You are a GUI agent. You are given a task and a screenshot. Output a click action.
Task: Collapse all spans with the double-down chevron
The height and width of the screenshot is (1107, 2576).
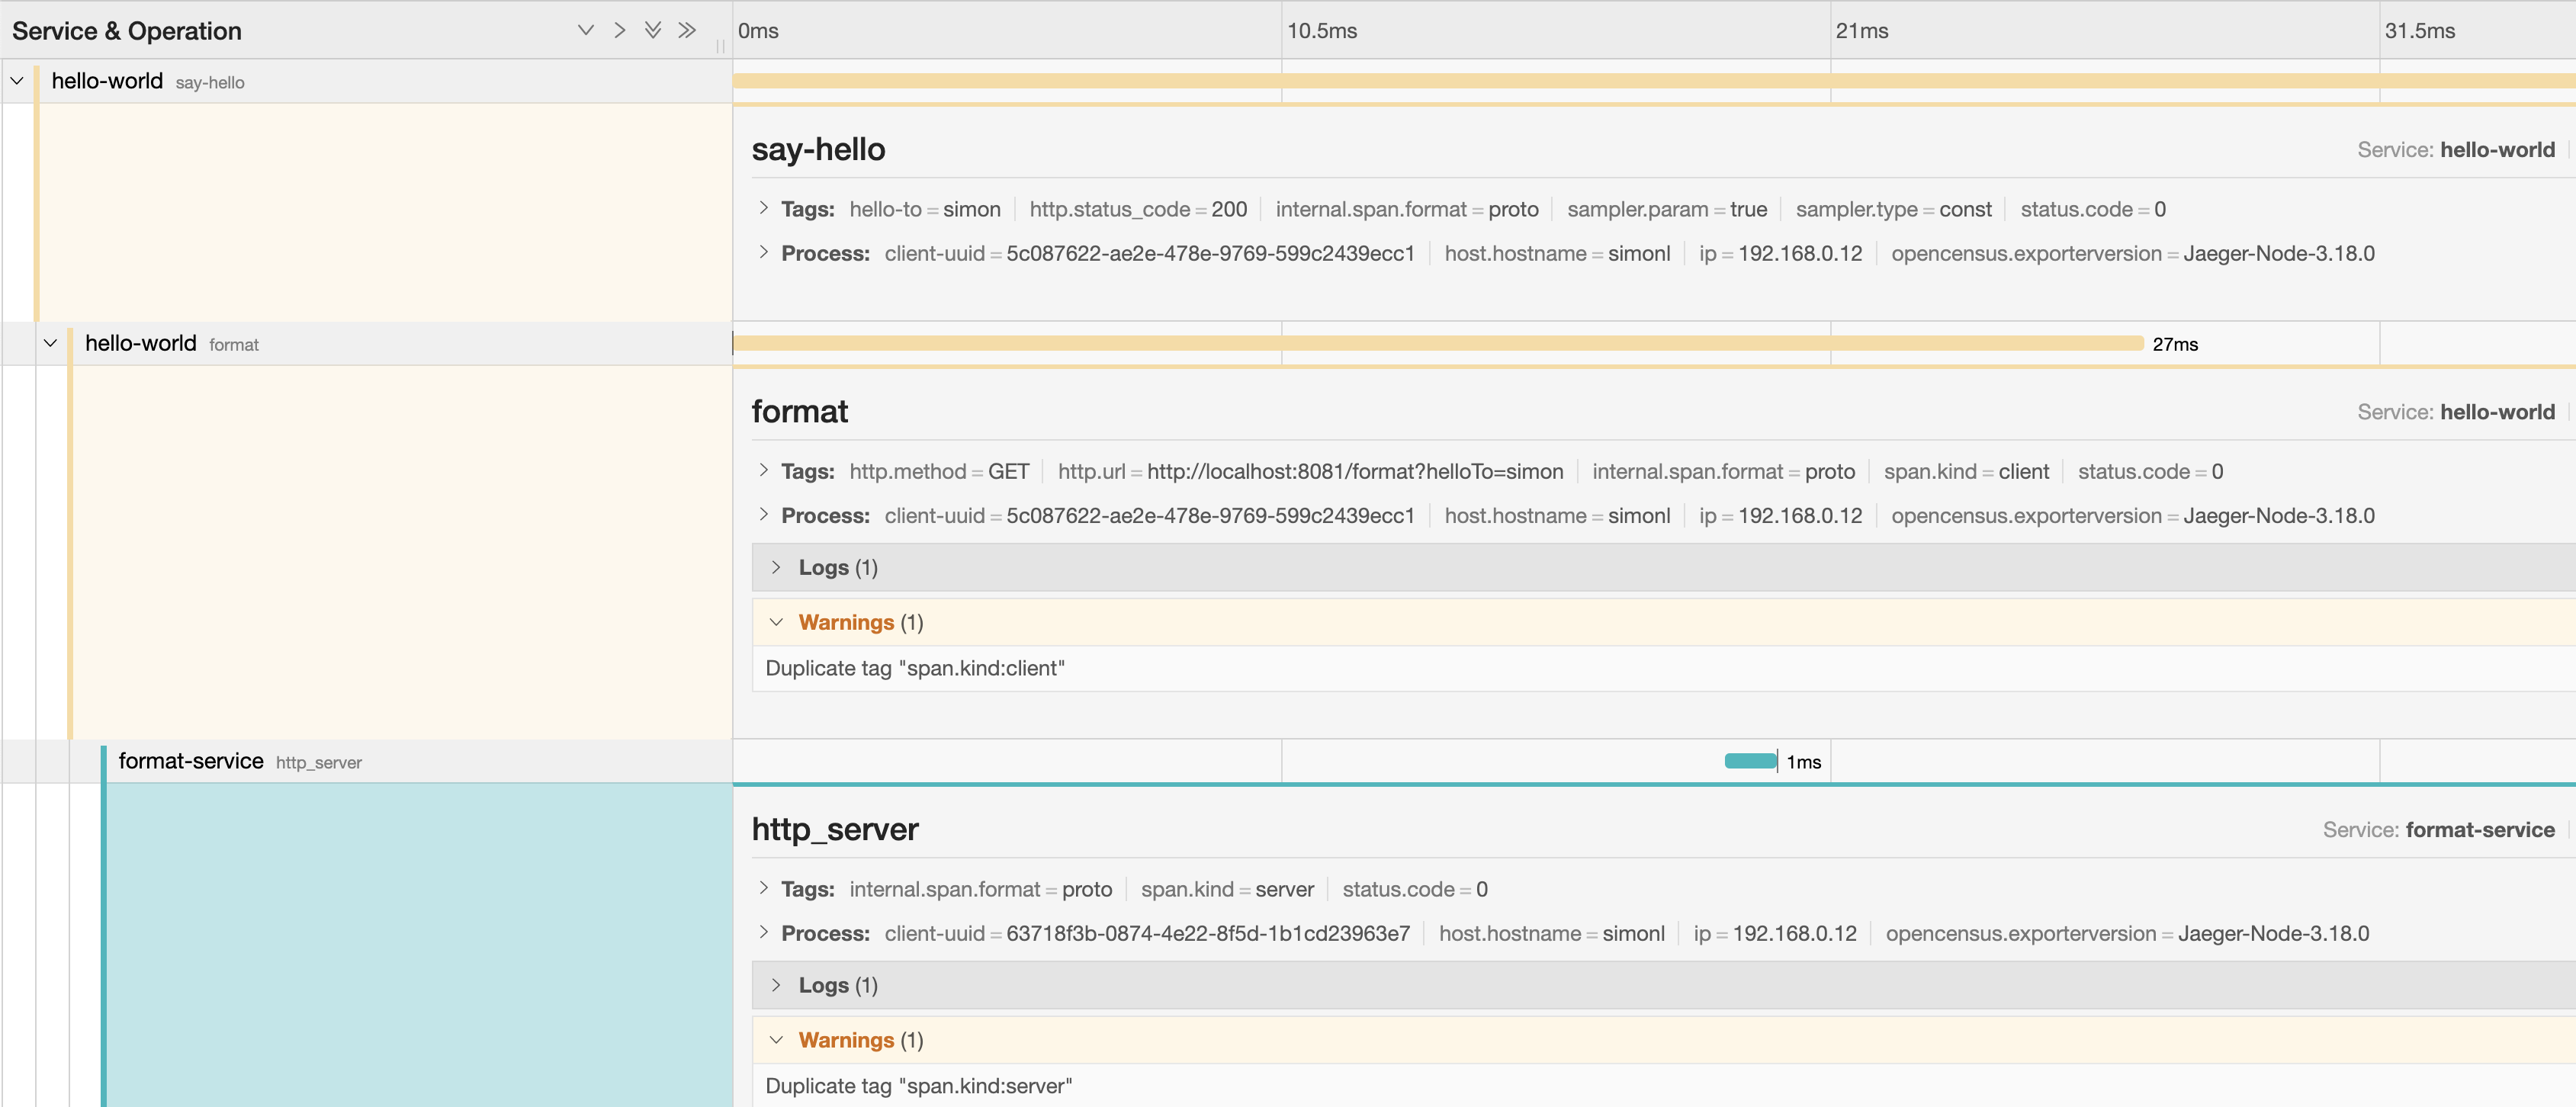[x=654, y=30]
